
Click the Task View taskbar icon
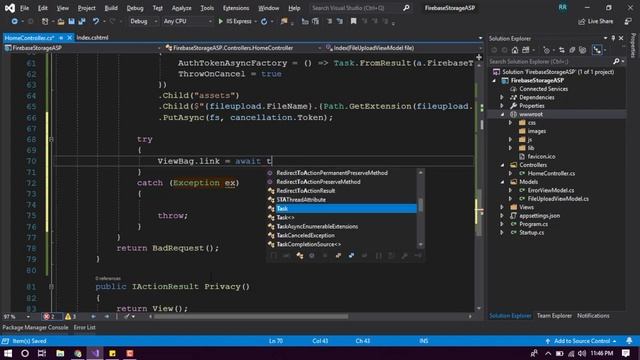42,353
